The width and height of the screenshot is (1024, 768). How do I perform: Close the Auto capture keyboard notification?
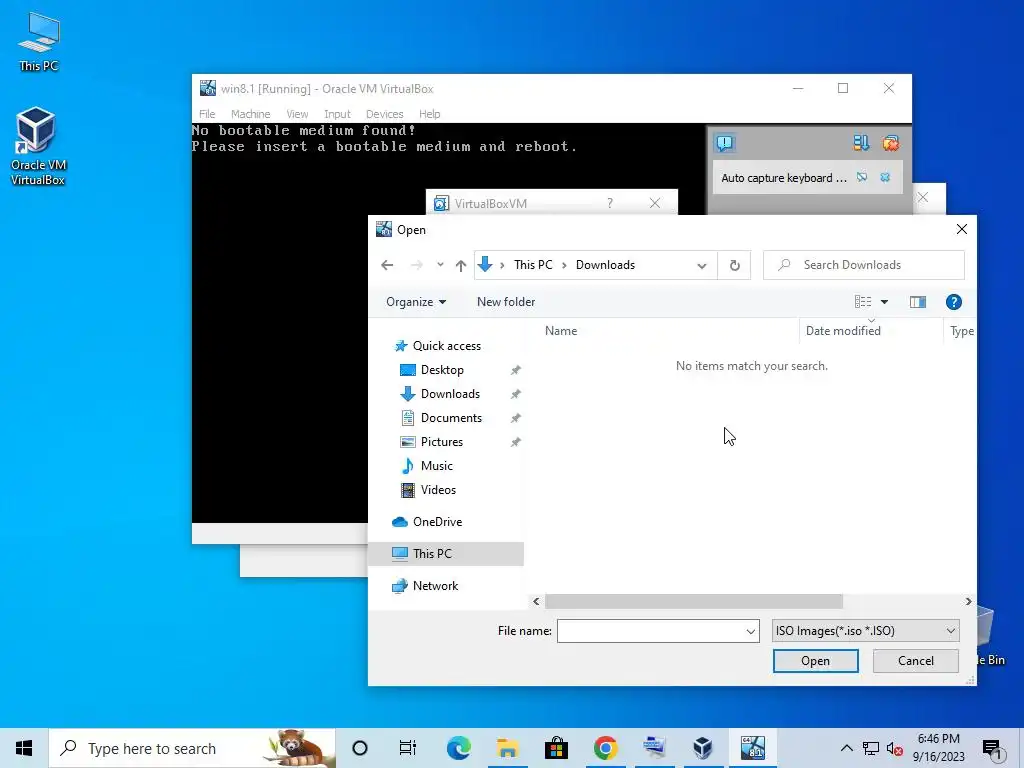click(x=885, y=177)
